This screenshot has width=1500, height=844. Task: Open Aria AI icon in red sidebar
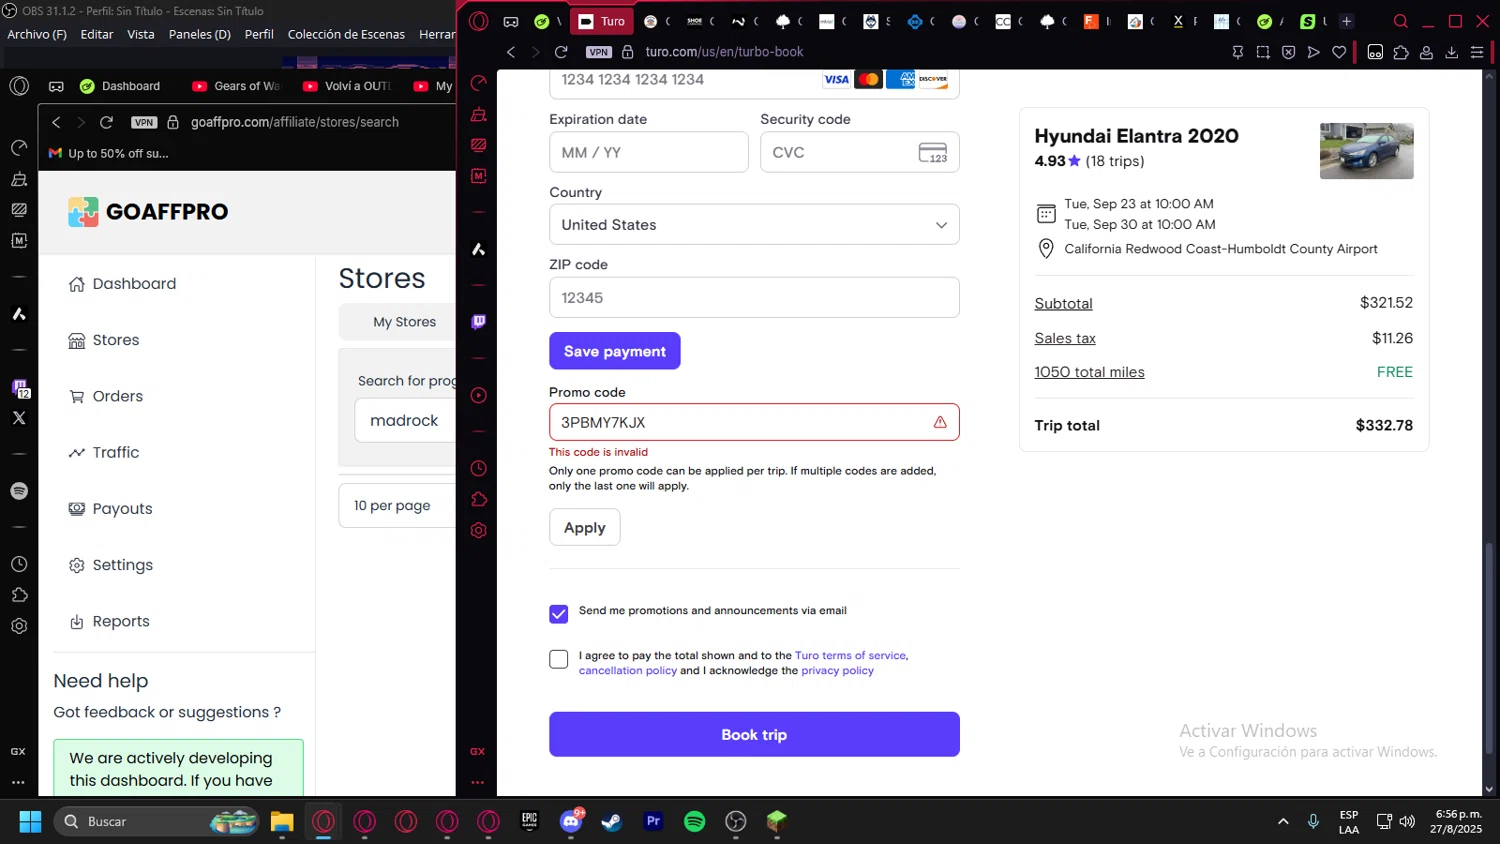coord(479,249)
